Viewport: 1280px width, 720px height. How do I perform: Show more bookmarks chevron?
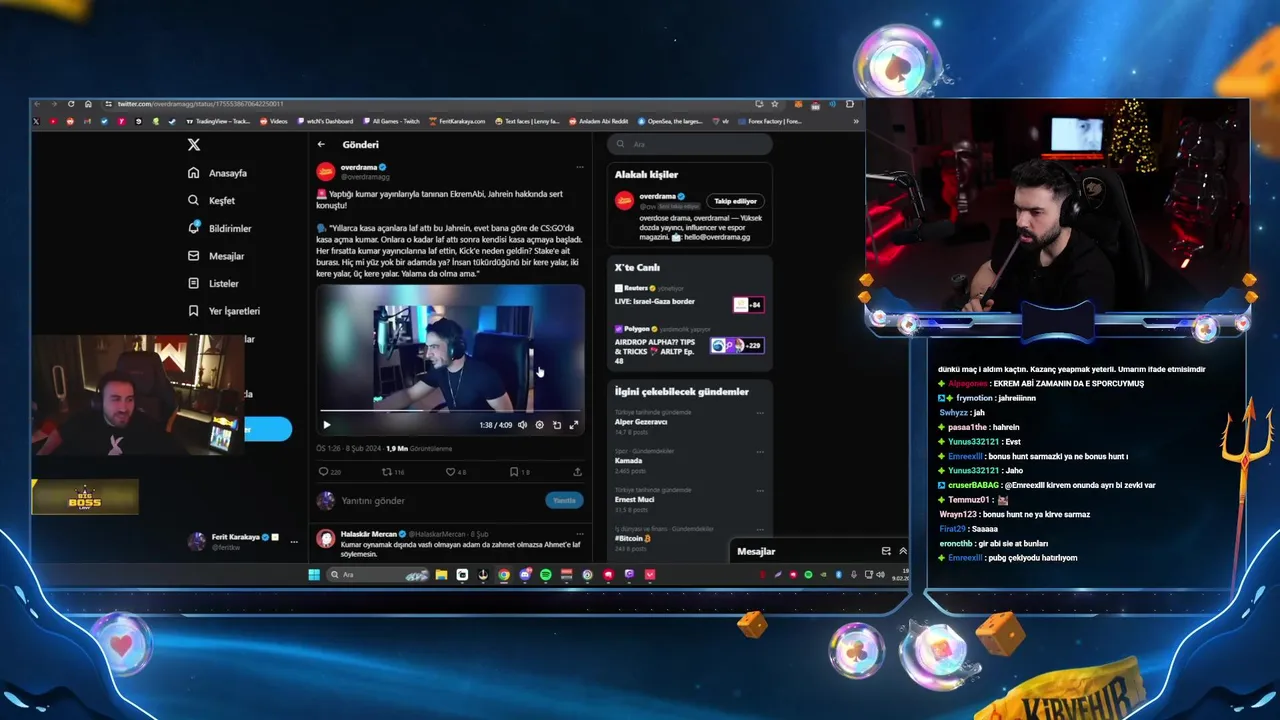point(856,121)
